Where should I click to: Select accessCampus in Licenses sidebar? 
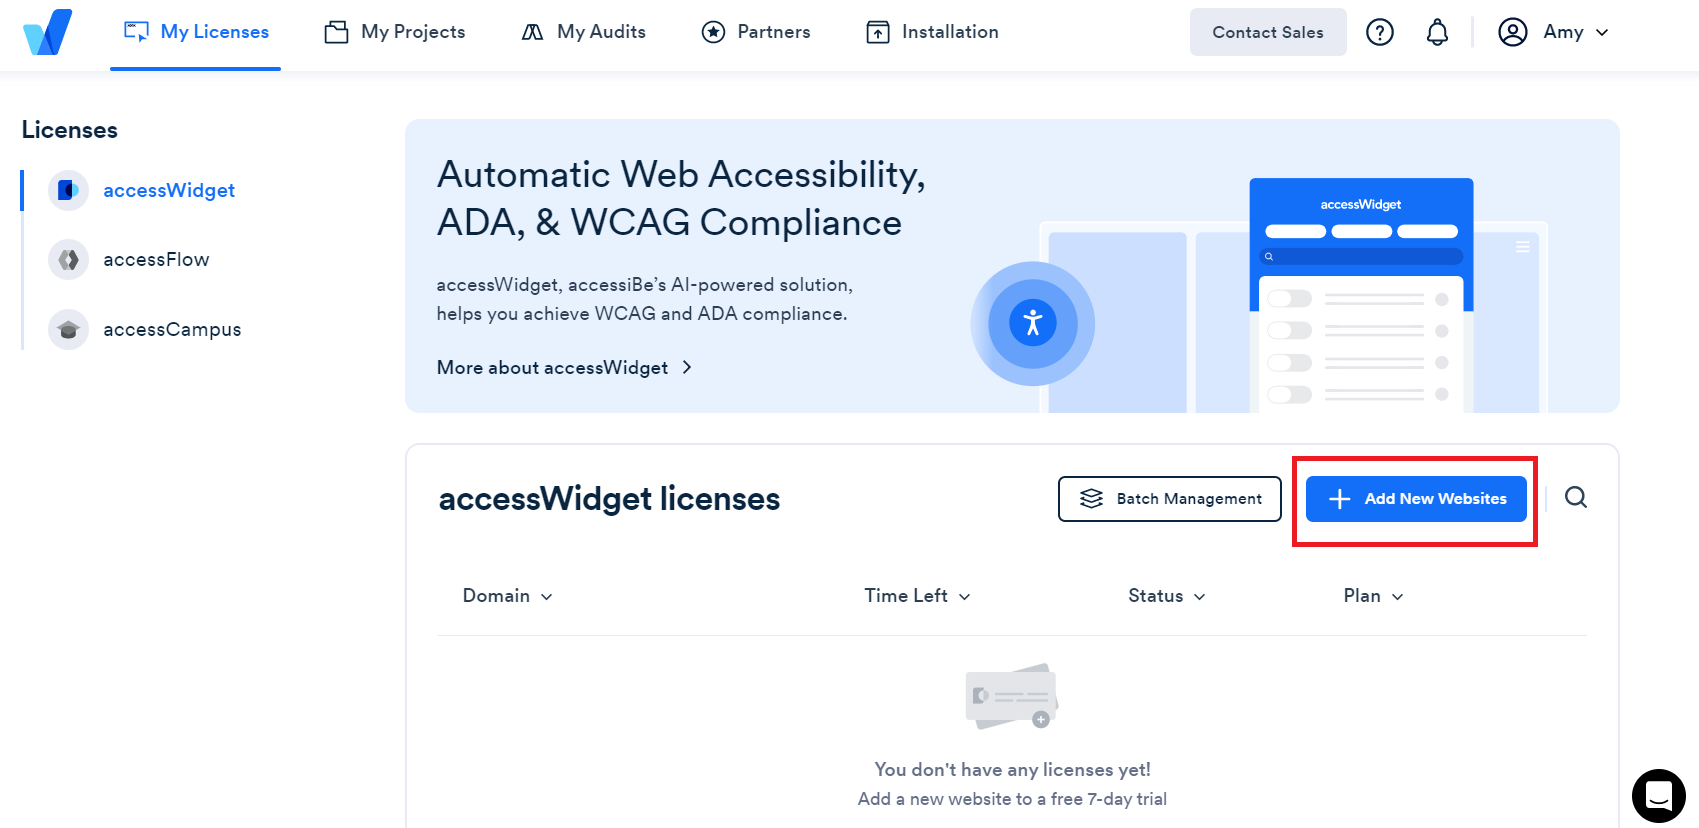(x=172, y=330)
